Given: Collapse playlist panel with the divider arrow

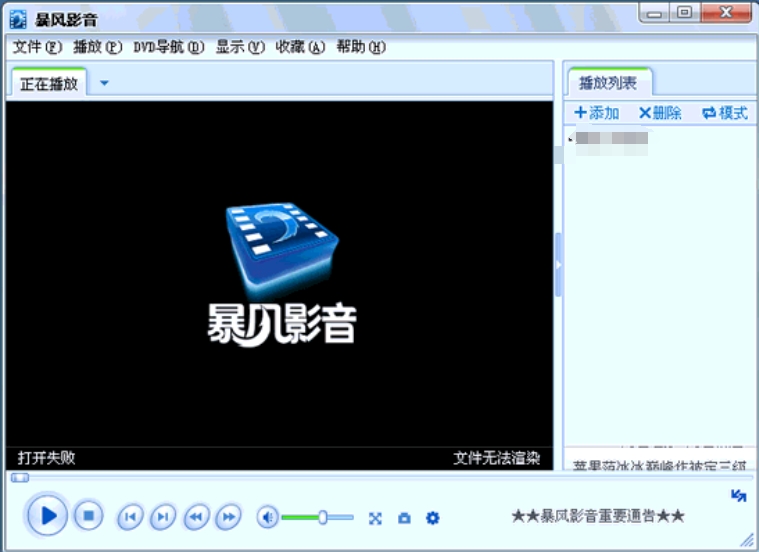Looking at the screenshot, I should [x=558, y=265].
